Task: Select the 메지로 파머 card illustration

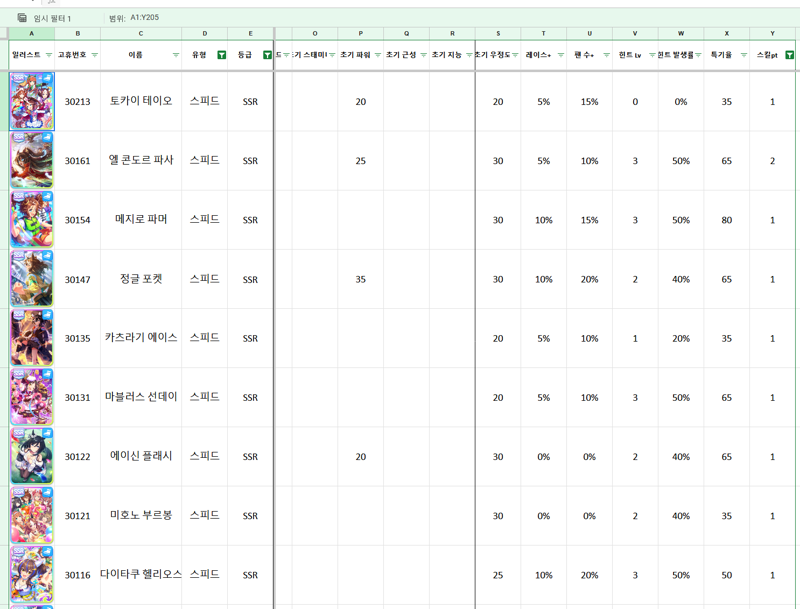Action: pyautogui.click(x=32, y=219)
